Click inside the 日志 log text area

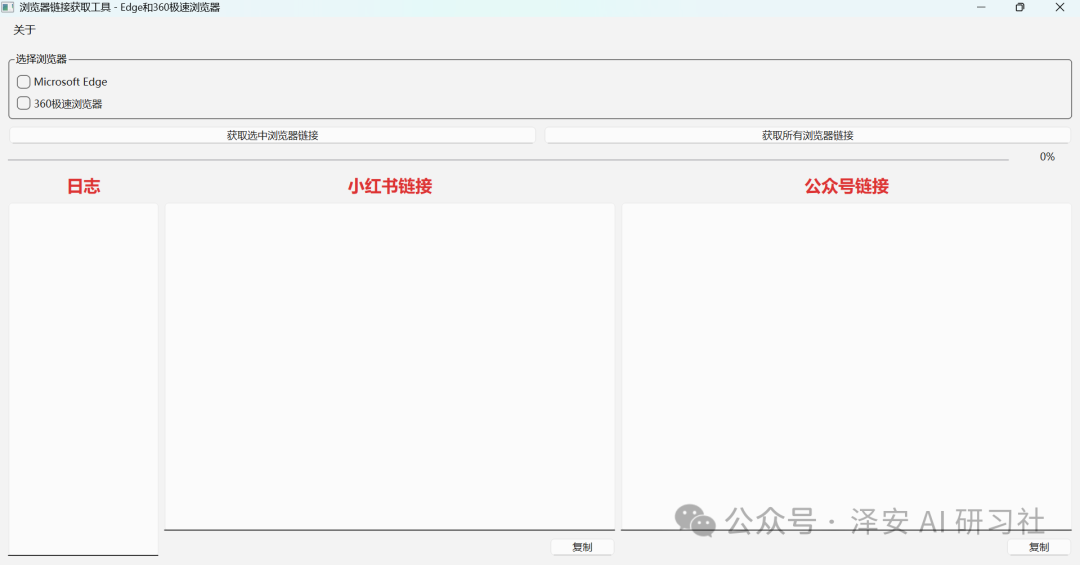tap(83, 379)
